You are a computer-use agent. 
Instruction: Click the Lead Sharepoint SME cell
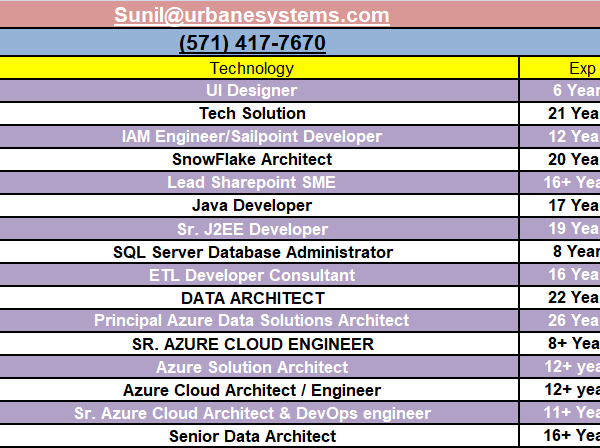coord(252,182)
